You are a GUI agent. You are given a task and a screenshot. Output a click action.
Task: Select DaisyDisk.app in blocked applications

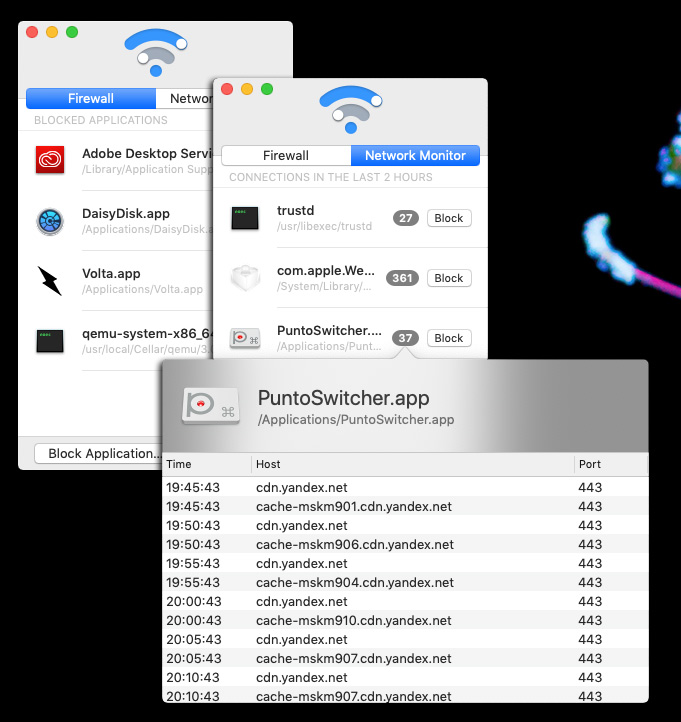click(126, 214)
